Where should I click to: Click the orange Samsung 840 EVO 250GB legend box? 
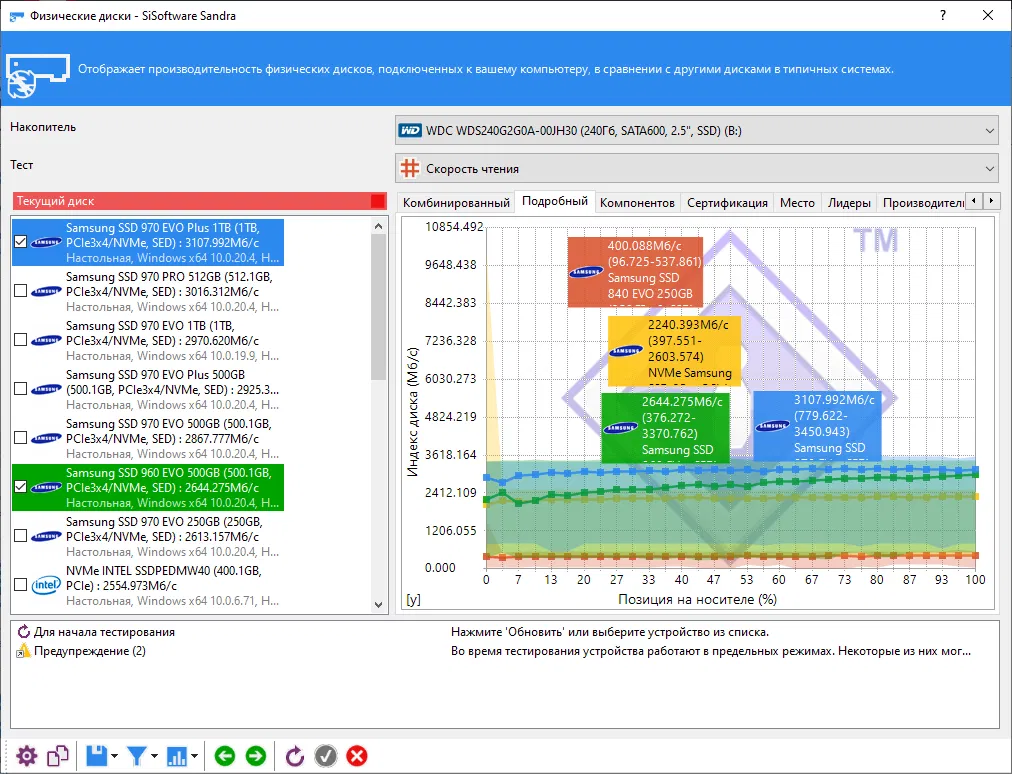click(635, 270)
